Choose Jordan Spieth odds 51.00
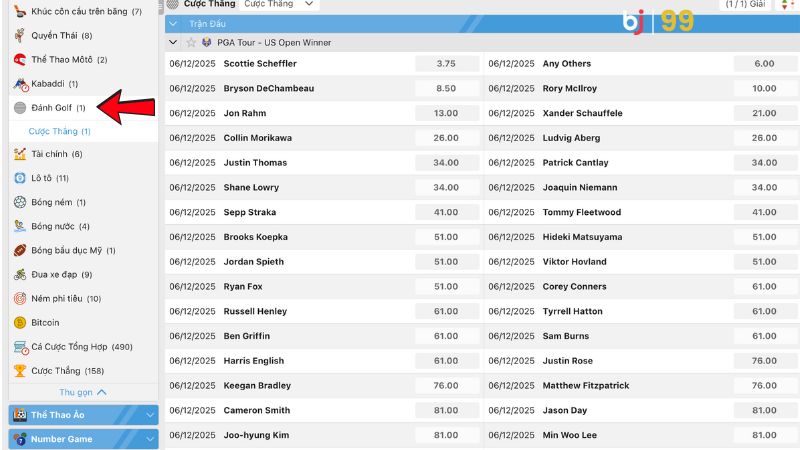800x450 pixels. click(x=446, y=262)
